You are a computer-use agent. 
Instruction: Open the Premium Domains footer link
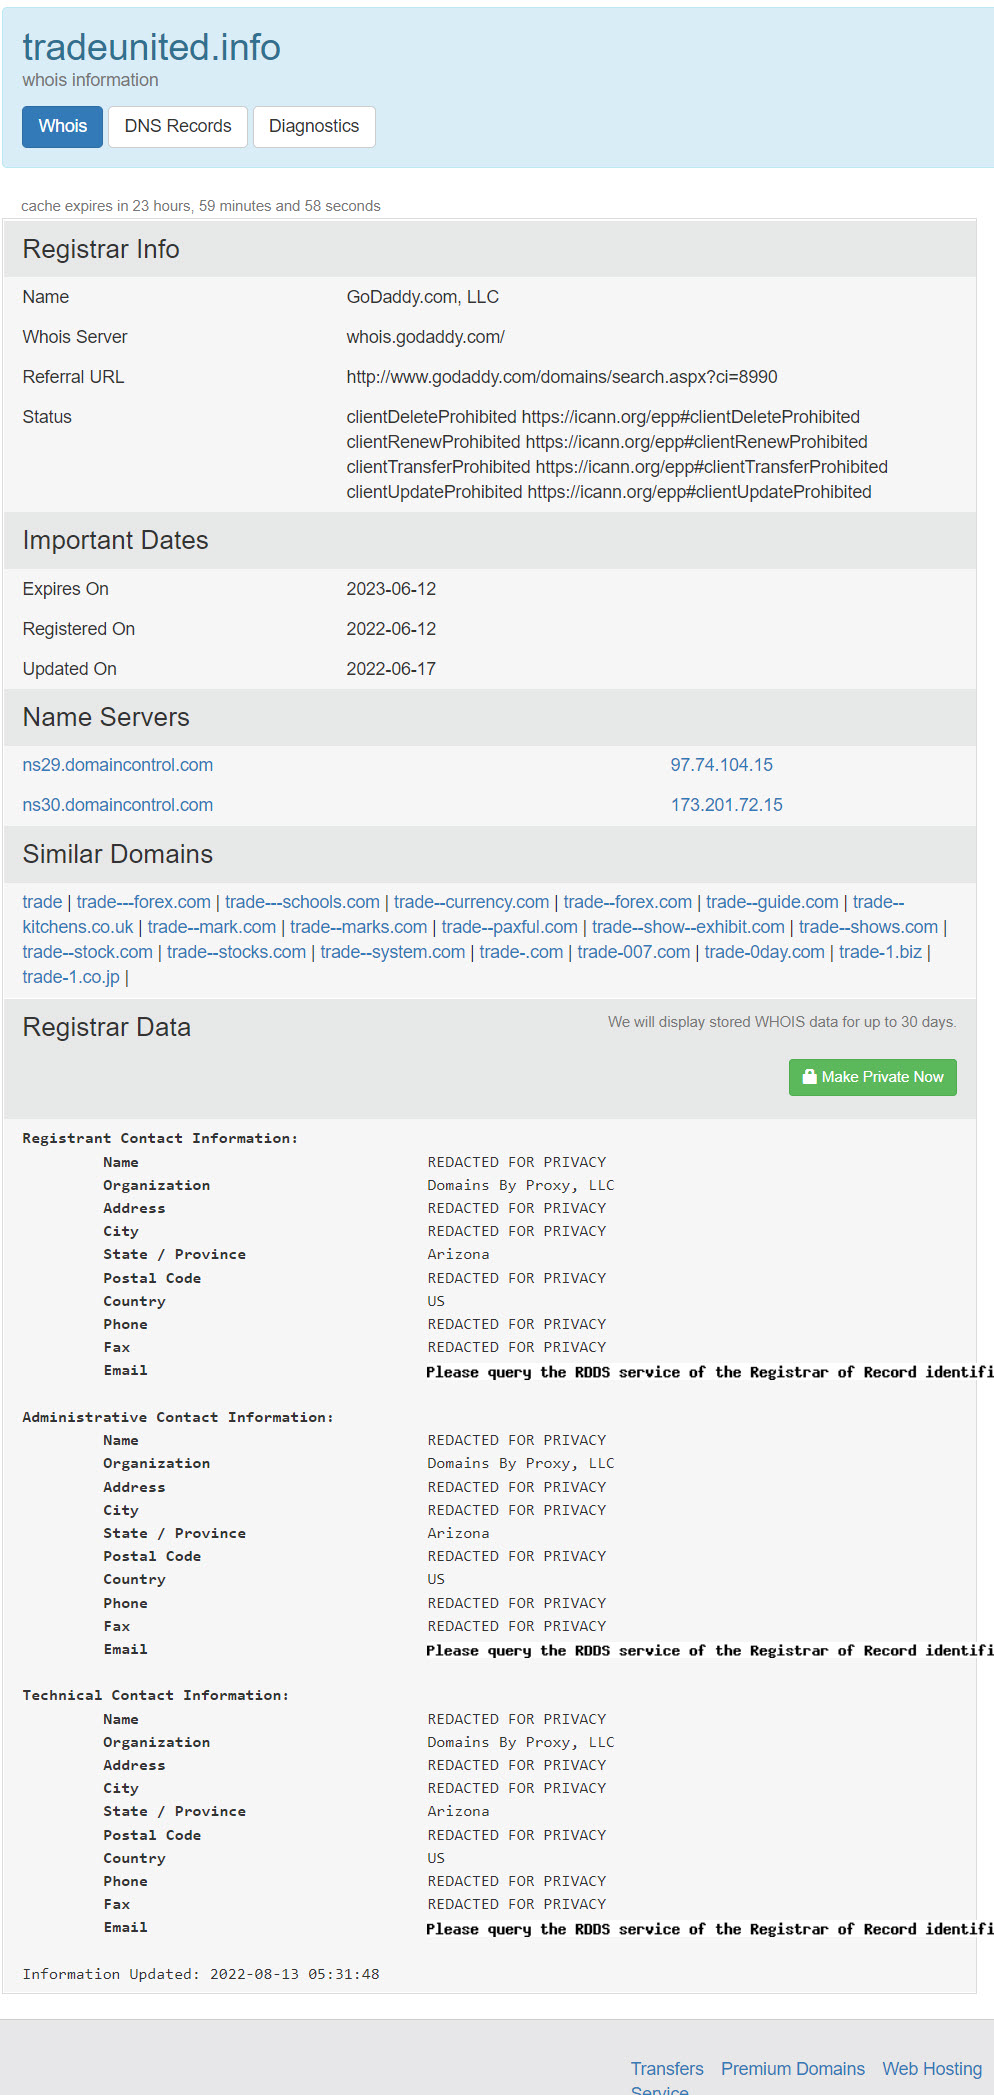(x=793, y=2069)
